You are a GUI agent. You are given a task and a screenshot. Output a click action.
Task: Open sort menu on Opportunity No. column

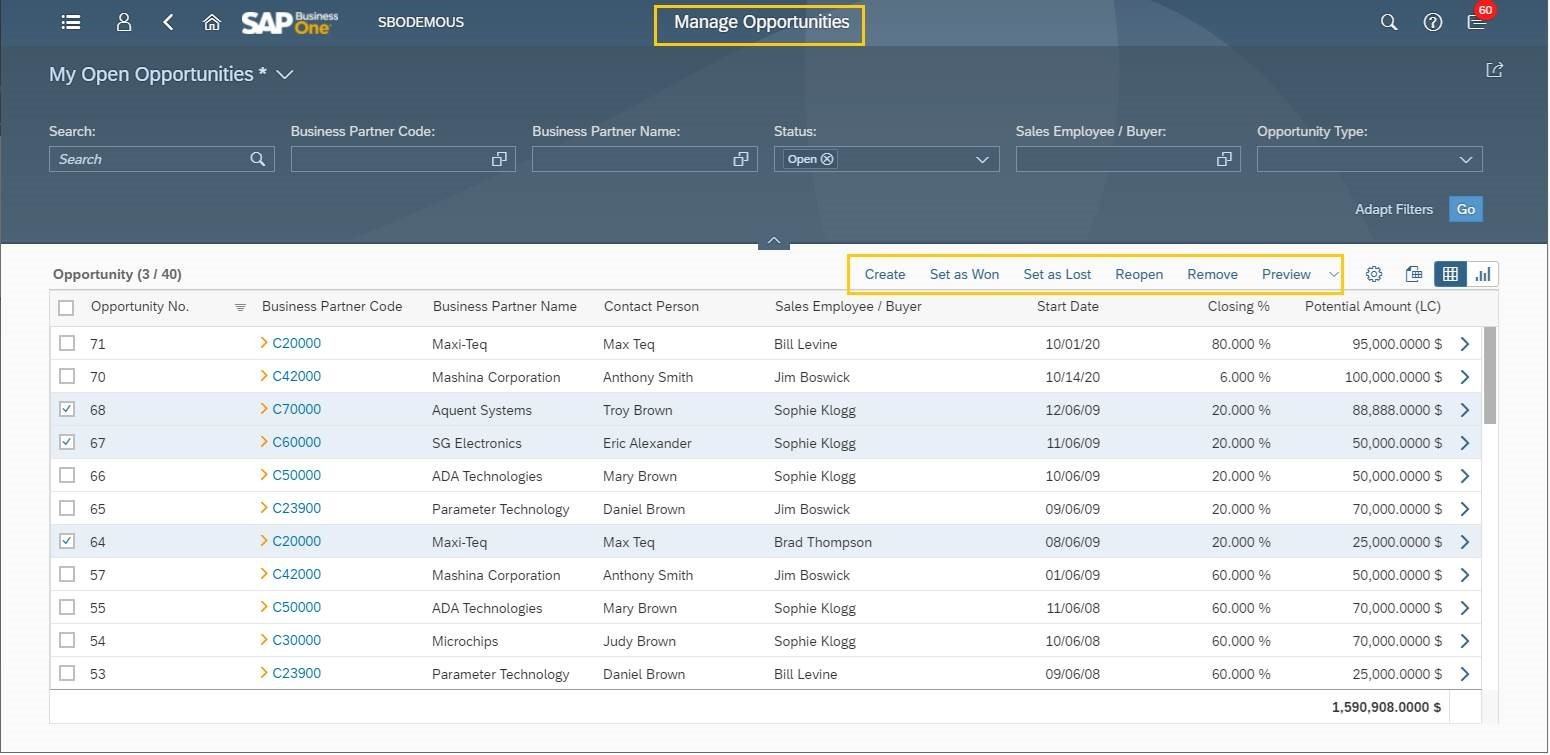pyautogui.click(x=240, y=307)
